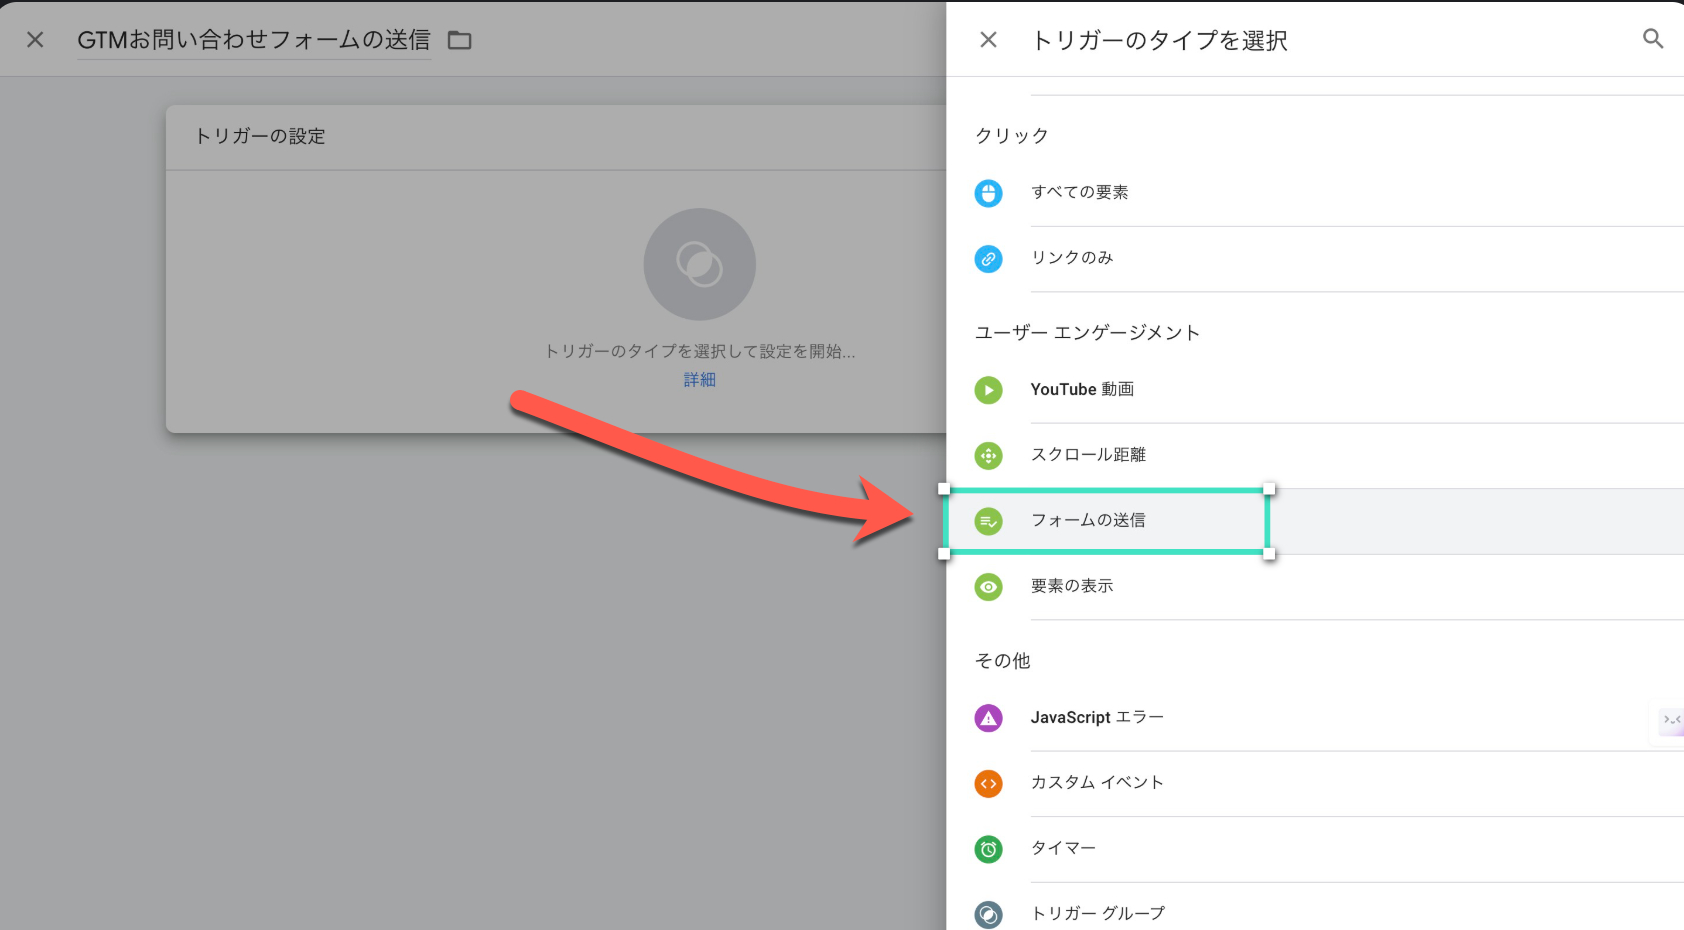Click the スクロール距離 scroll icon
Viewport: 1684px width, 930px height.
pyautogui.click(x=988, y=456)
